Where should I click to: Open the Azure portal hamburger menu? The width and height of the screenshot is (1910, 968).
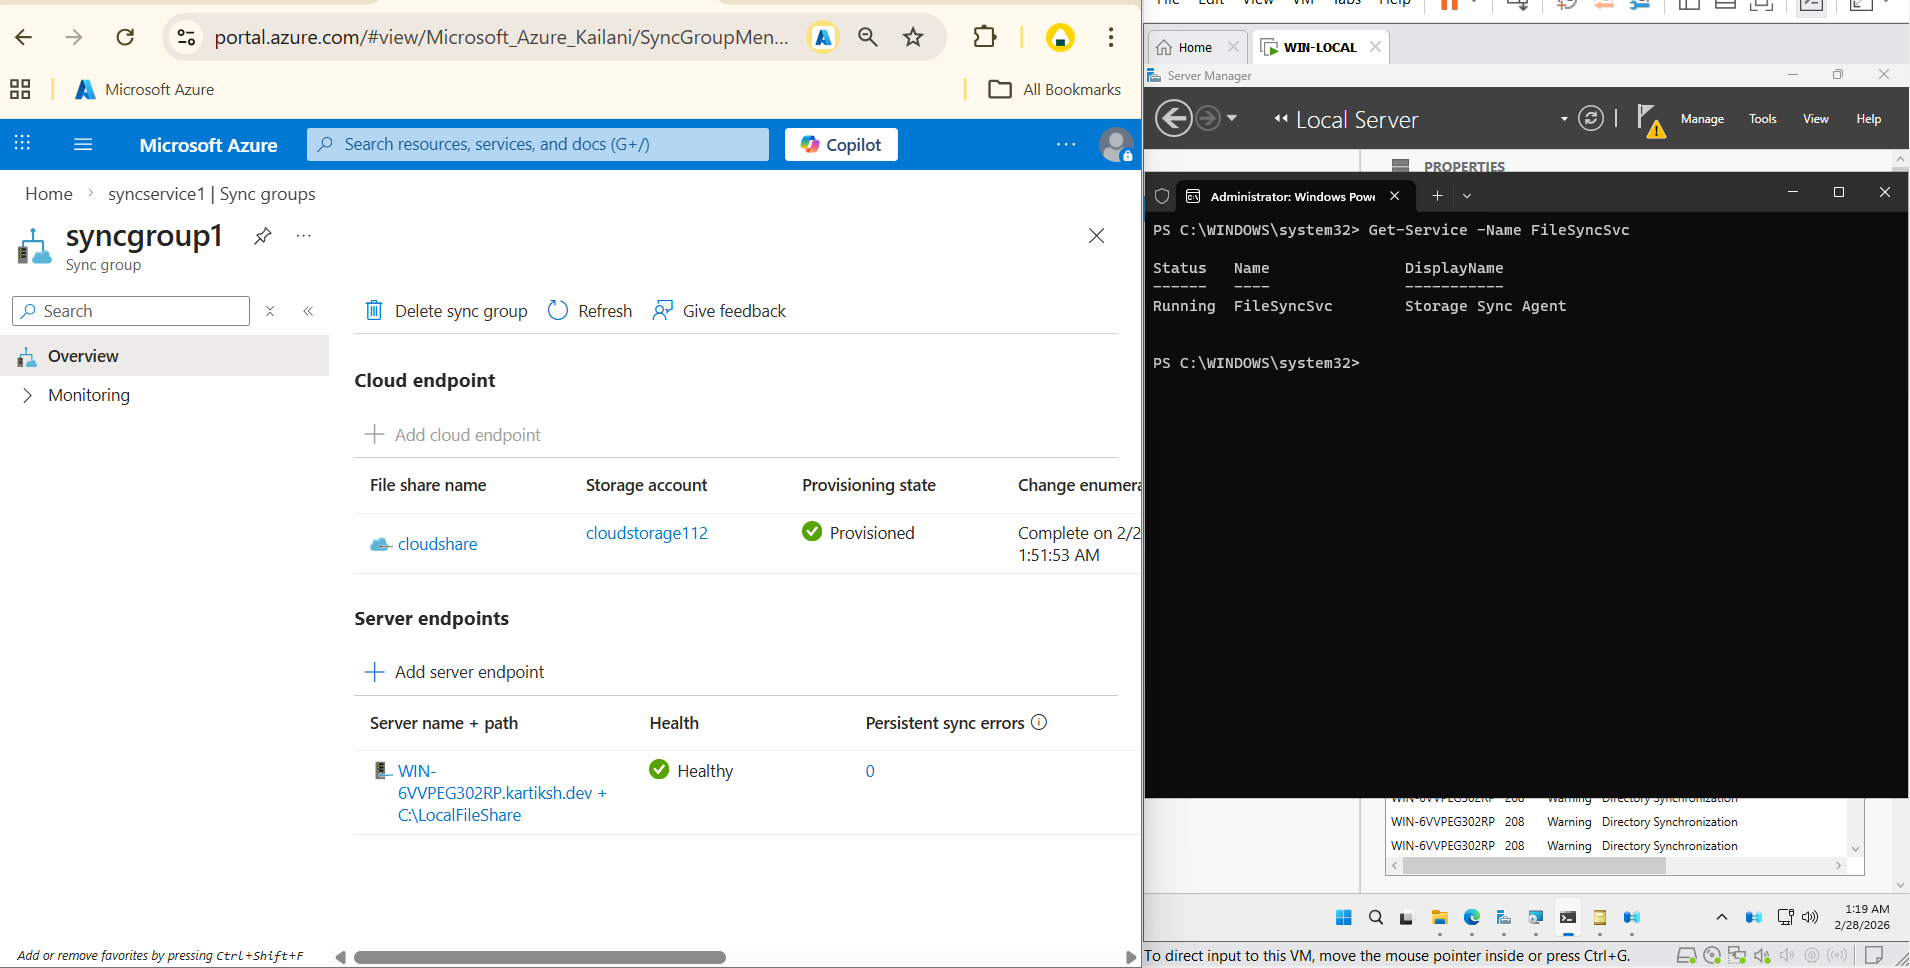point(83,144)
